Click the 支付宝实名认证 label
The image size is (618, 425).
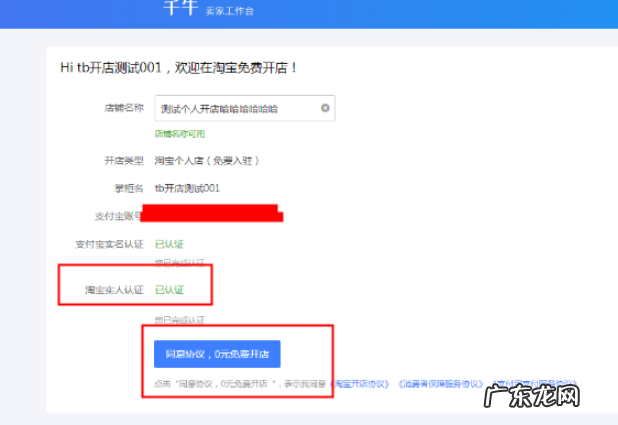click(x=110, y=244)
